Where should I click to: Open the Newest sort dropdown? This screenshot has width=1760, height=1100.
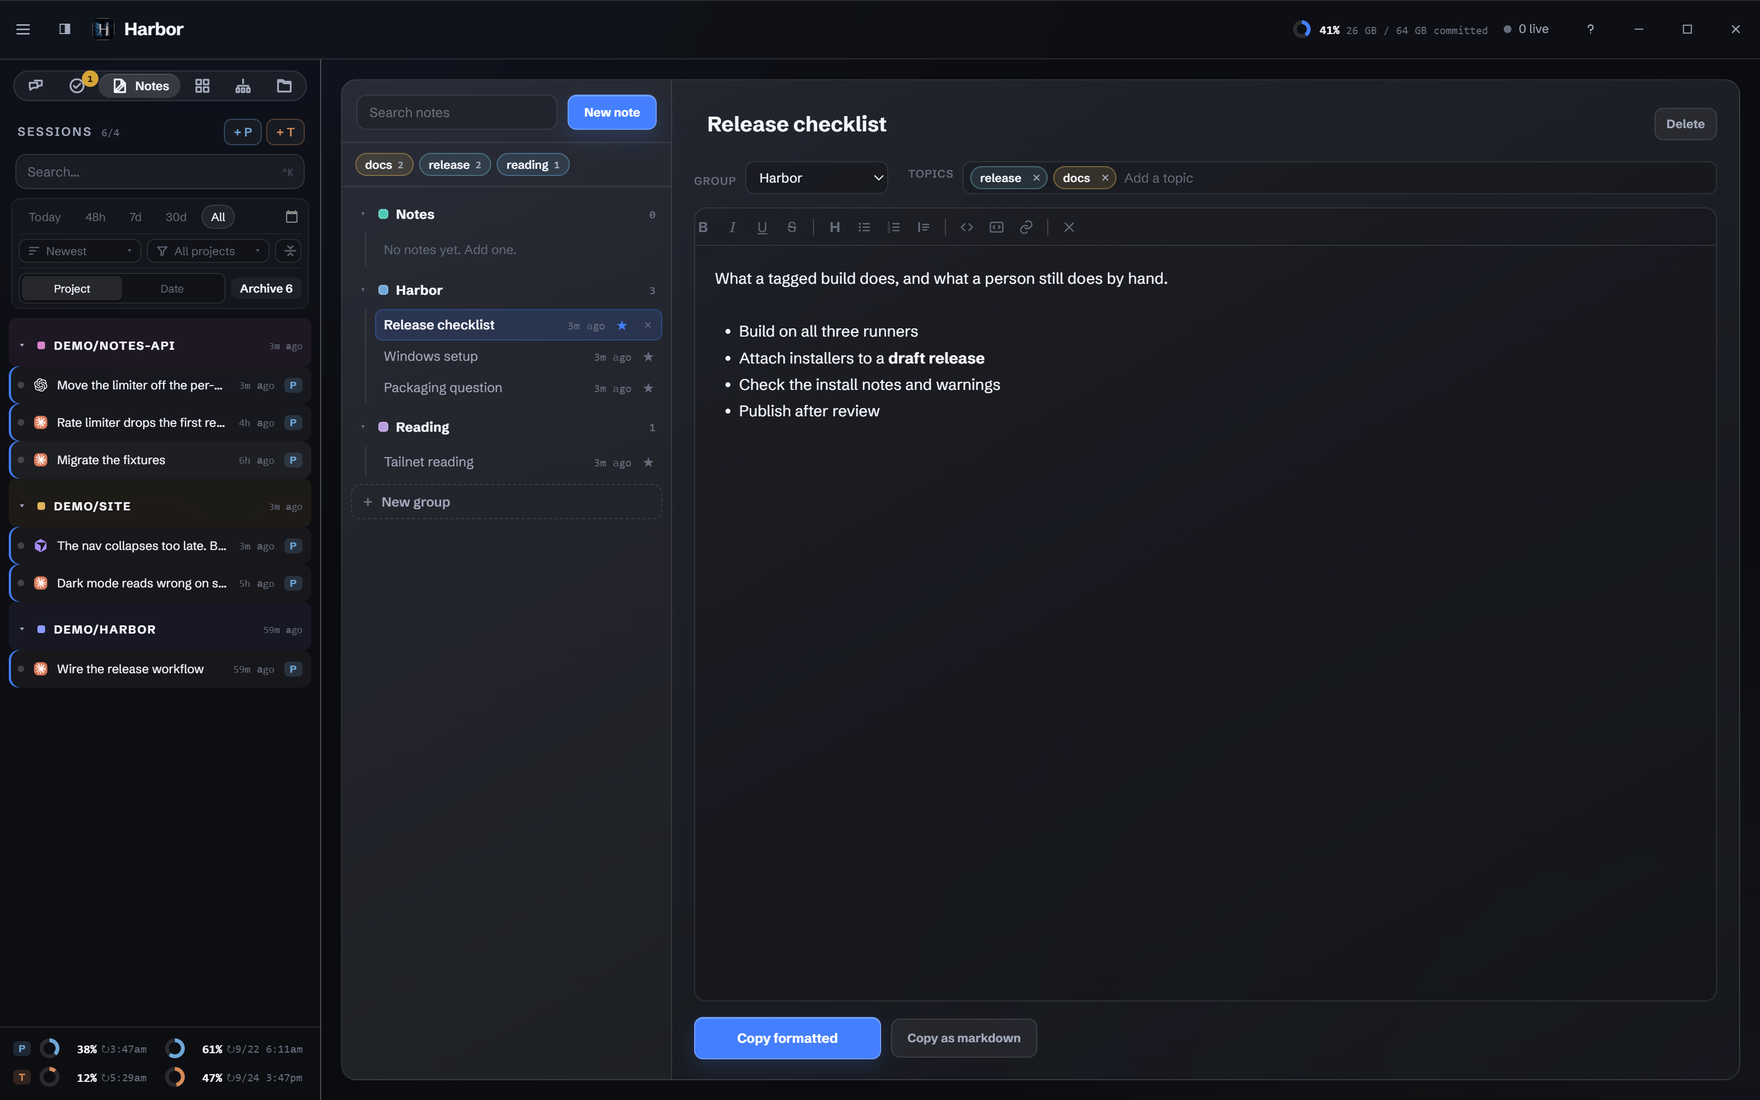80,251
